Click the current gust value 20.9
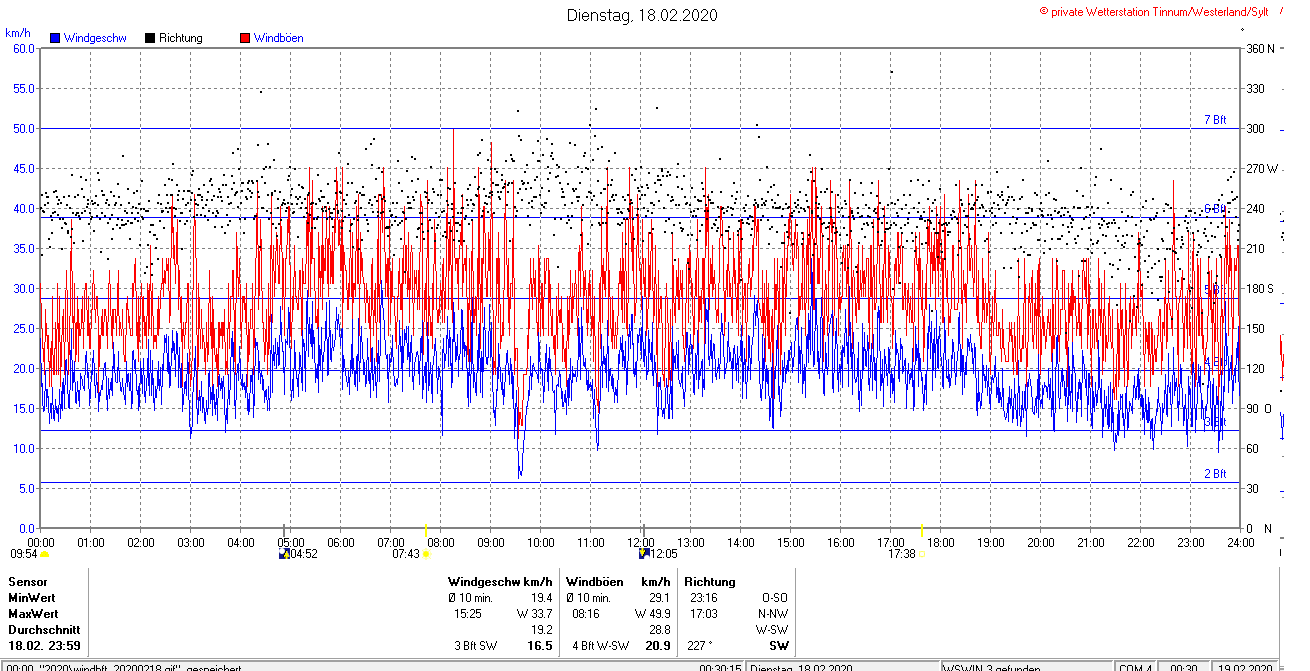Image resolution: width=1310 pixels, height=671 pixels. point(657,646)
